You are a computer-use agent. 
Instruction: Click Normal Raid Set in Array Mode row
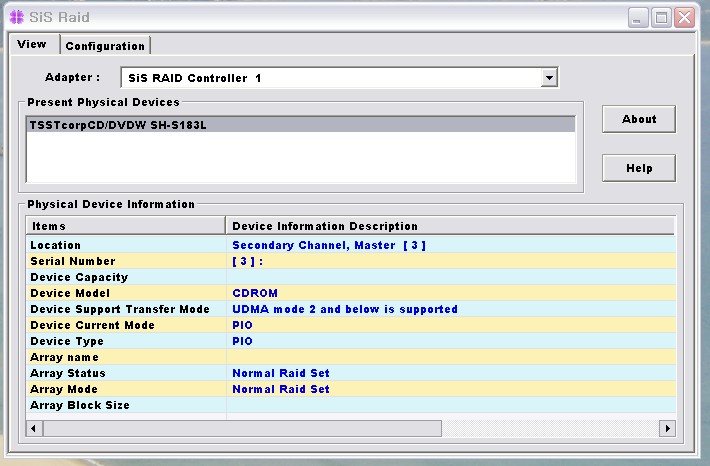281,389
